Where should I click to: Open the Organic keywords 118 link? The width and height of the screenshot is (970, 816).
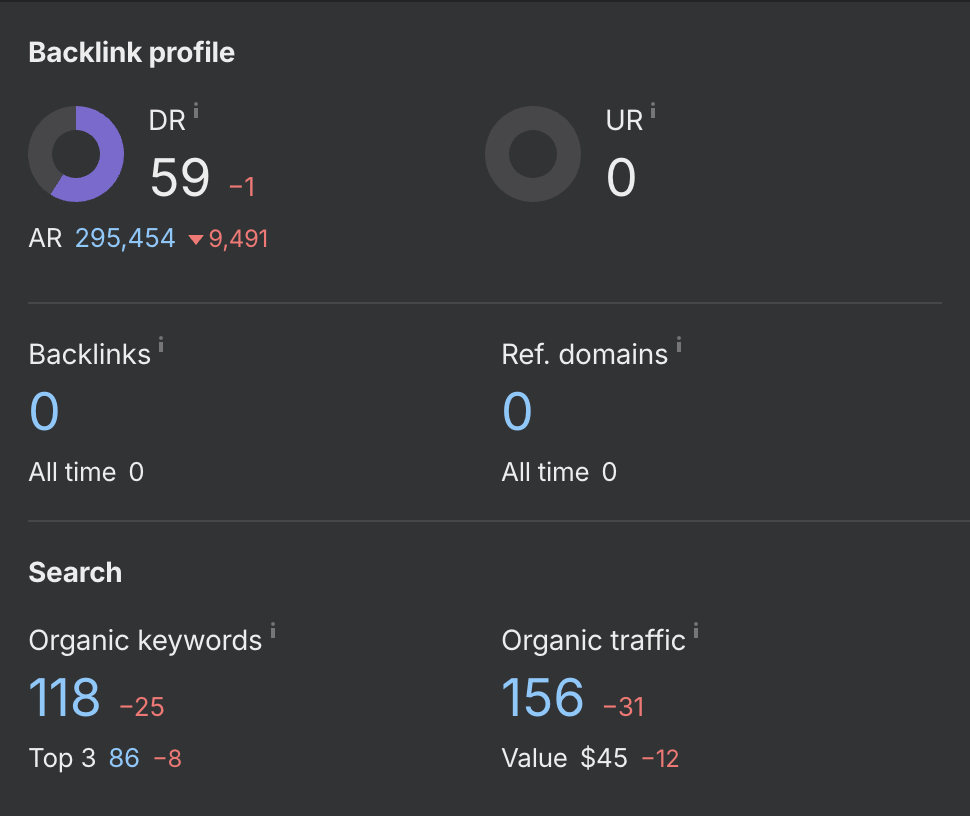64,697
